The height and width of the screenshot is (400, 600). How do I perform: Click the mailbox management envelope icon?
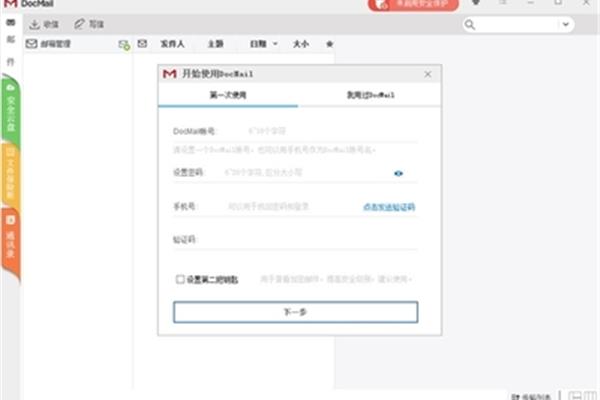pos(31,44)
